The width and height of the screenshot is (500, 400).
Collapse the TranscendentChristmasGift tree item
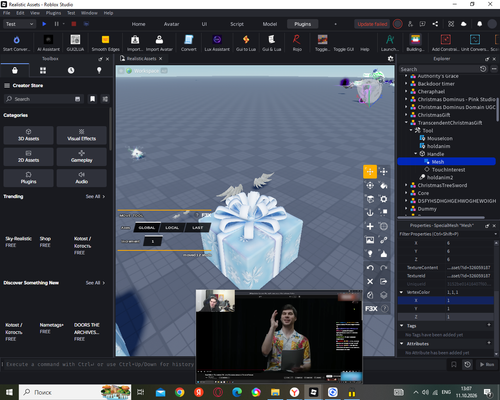tap(406, 123)
